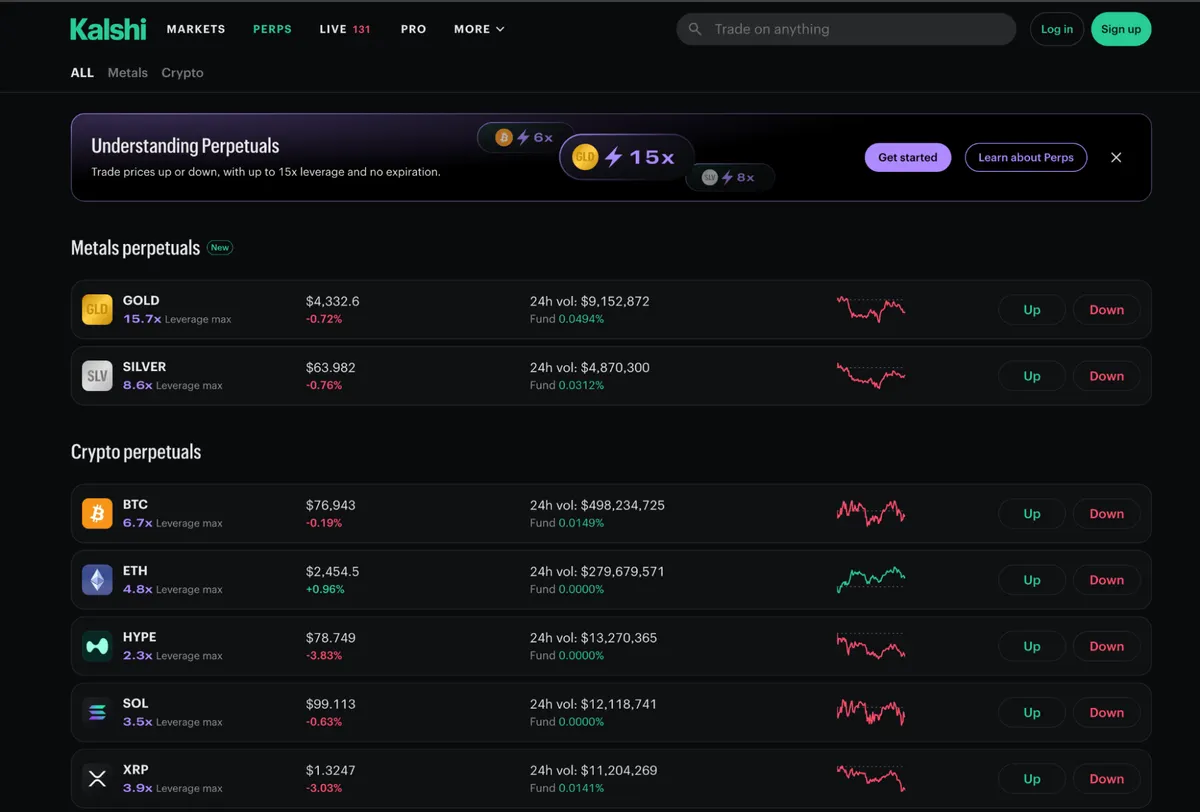Open the SILVER SLV icon

[97, 376]
